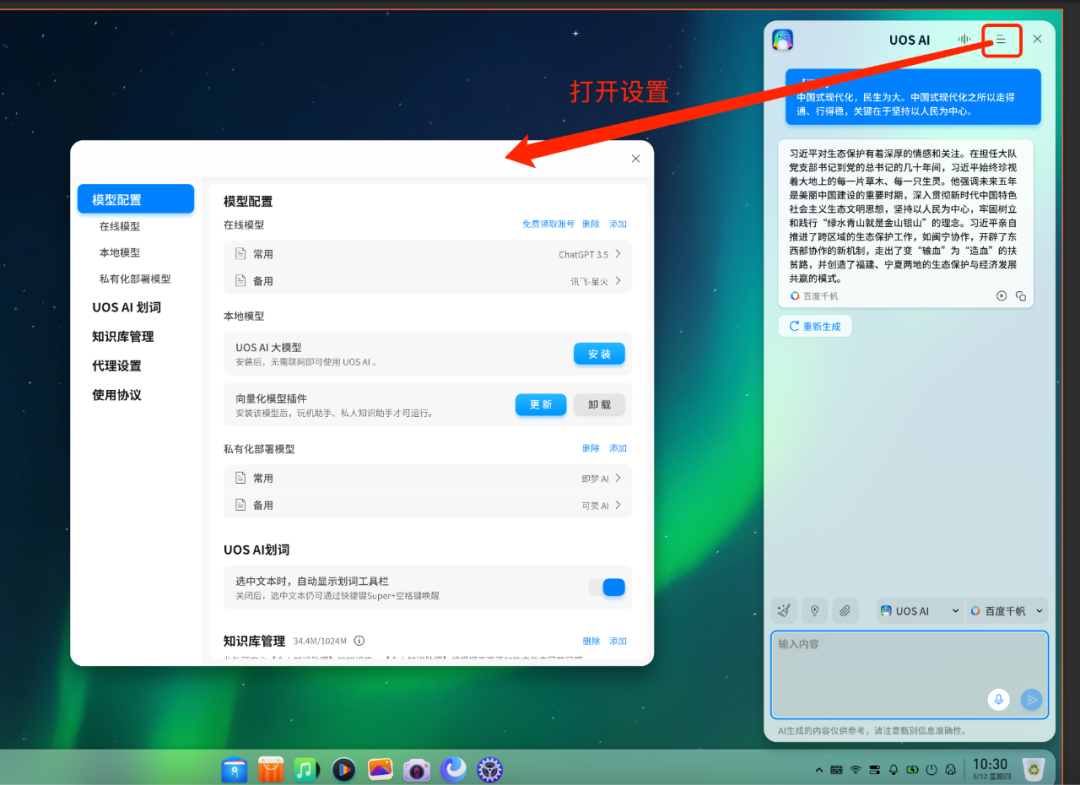Click the 安装 button for UOS AI 大模型
1080x785 pixels.
(599, 354)
